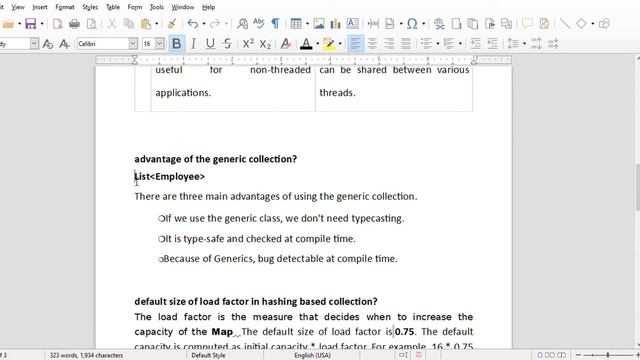Image resolution: width=640 pixels, height=360 pixels.
Task: Open the Table menu
Action: [x=113, y=7]
